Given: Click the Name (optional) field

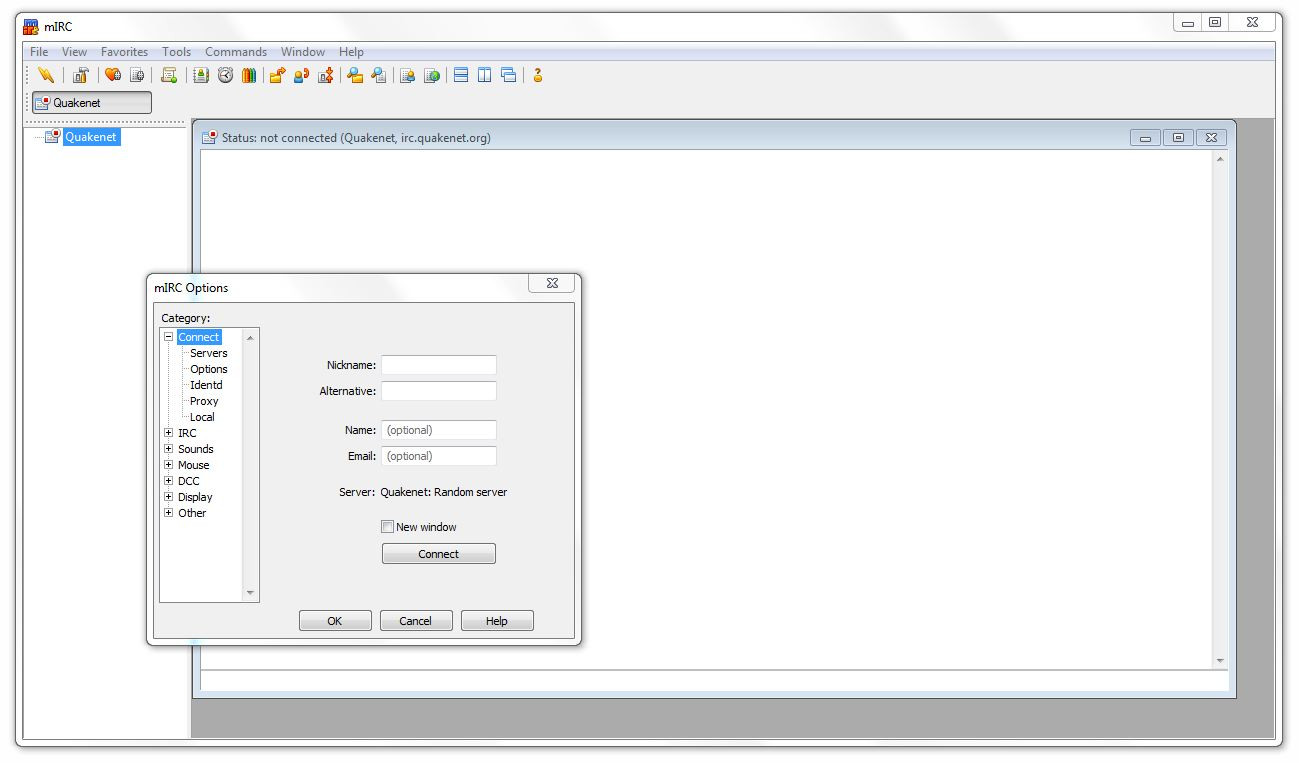Looking at the screenshot, I should click(x=439, y=430).
